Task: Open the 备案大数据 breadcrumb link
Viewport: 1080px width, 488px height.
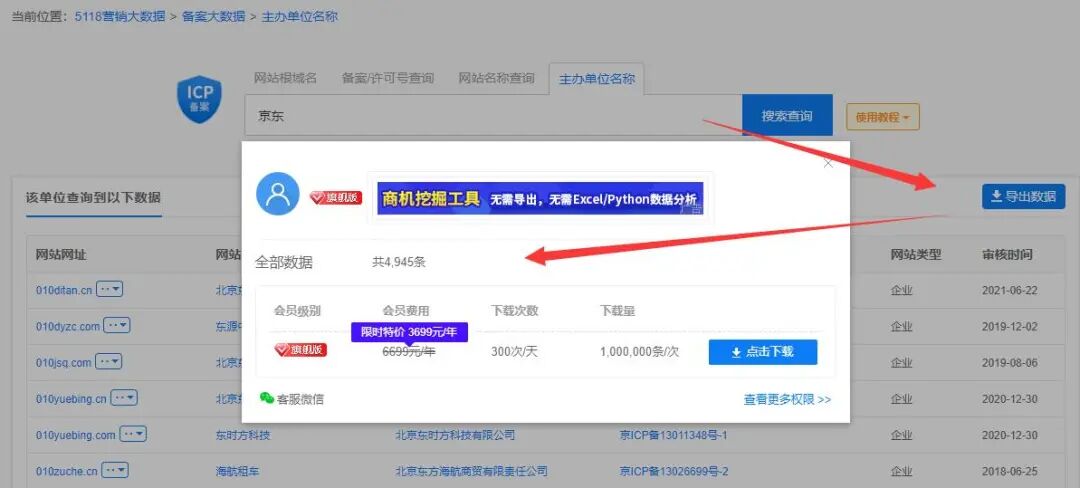Action: coord(214,17)
